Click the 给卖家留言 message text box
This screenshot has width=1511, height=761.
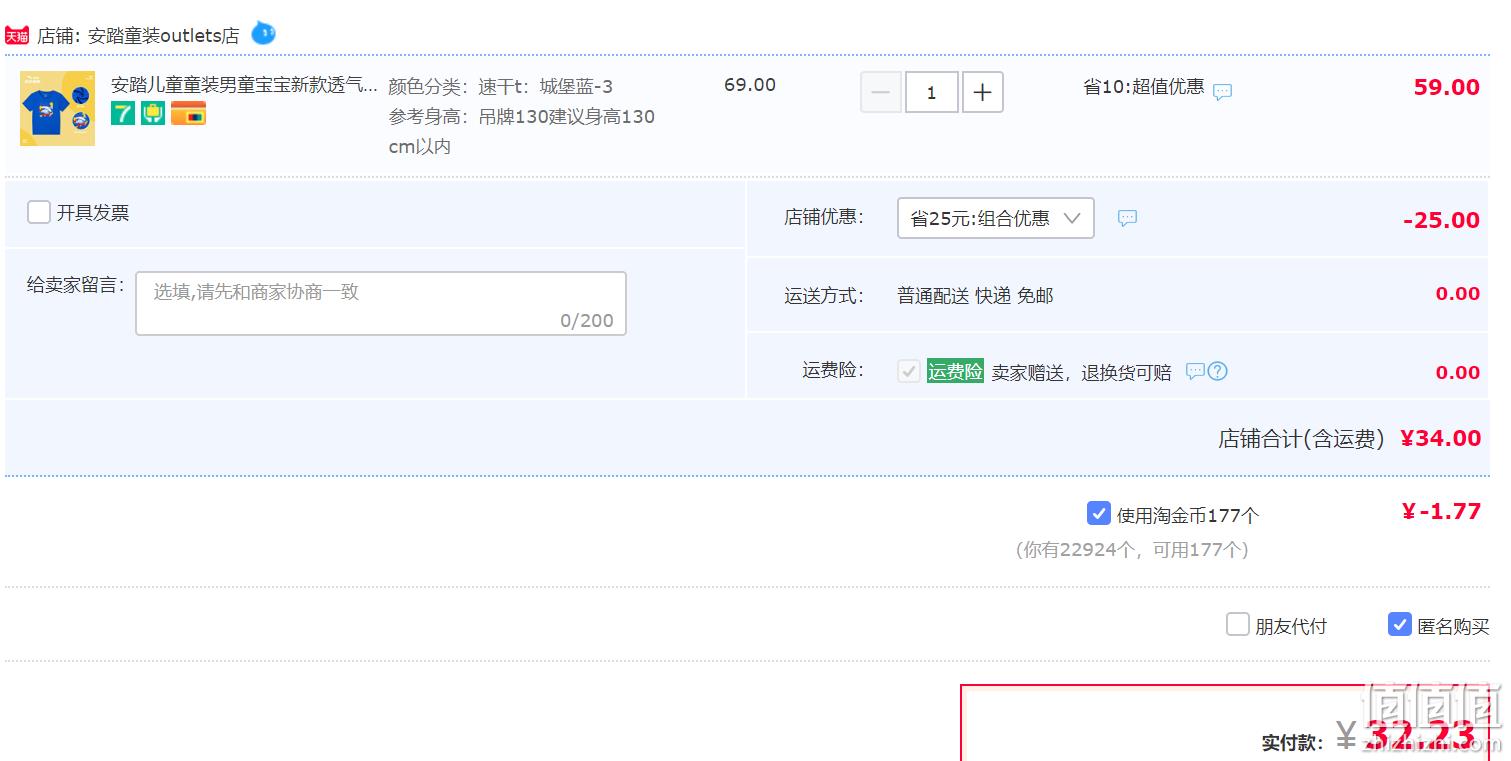pos(381,303)
